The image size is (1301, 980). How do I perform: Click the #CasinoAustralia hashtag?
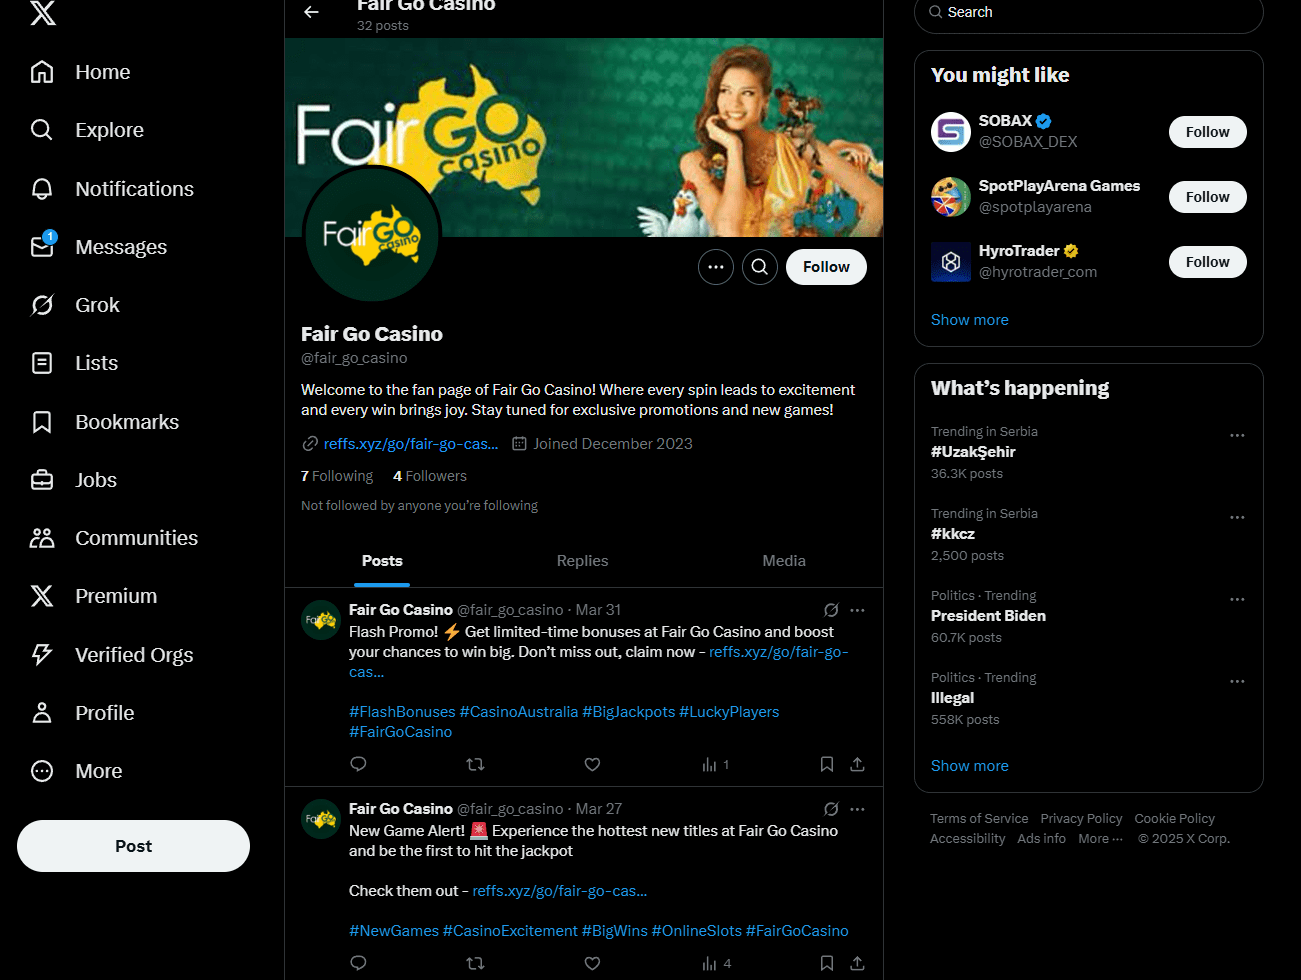(519, 712)
